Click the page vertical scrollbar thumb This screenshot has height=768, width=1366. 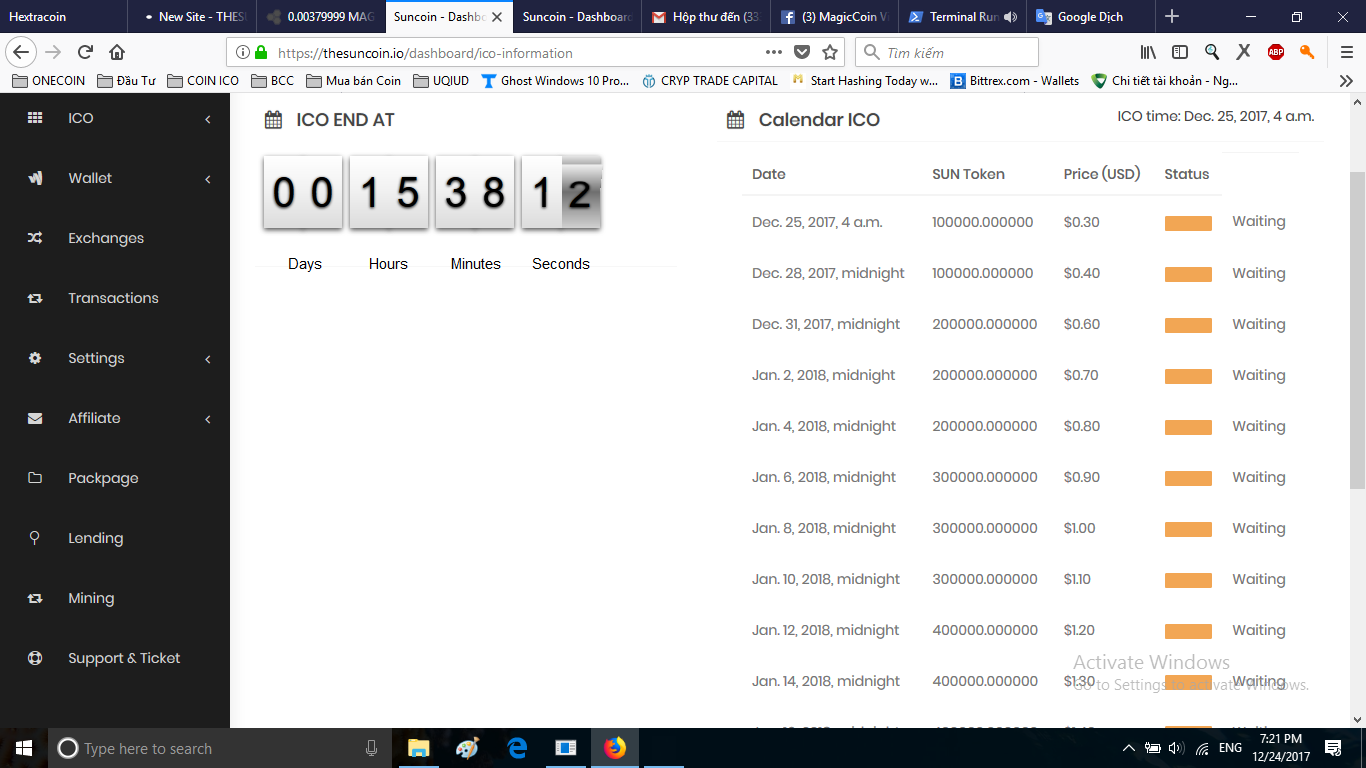click(1357, 329)
